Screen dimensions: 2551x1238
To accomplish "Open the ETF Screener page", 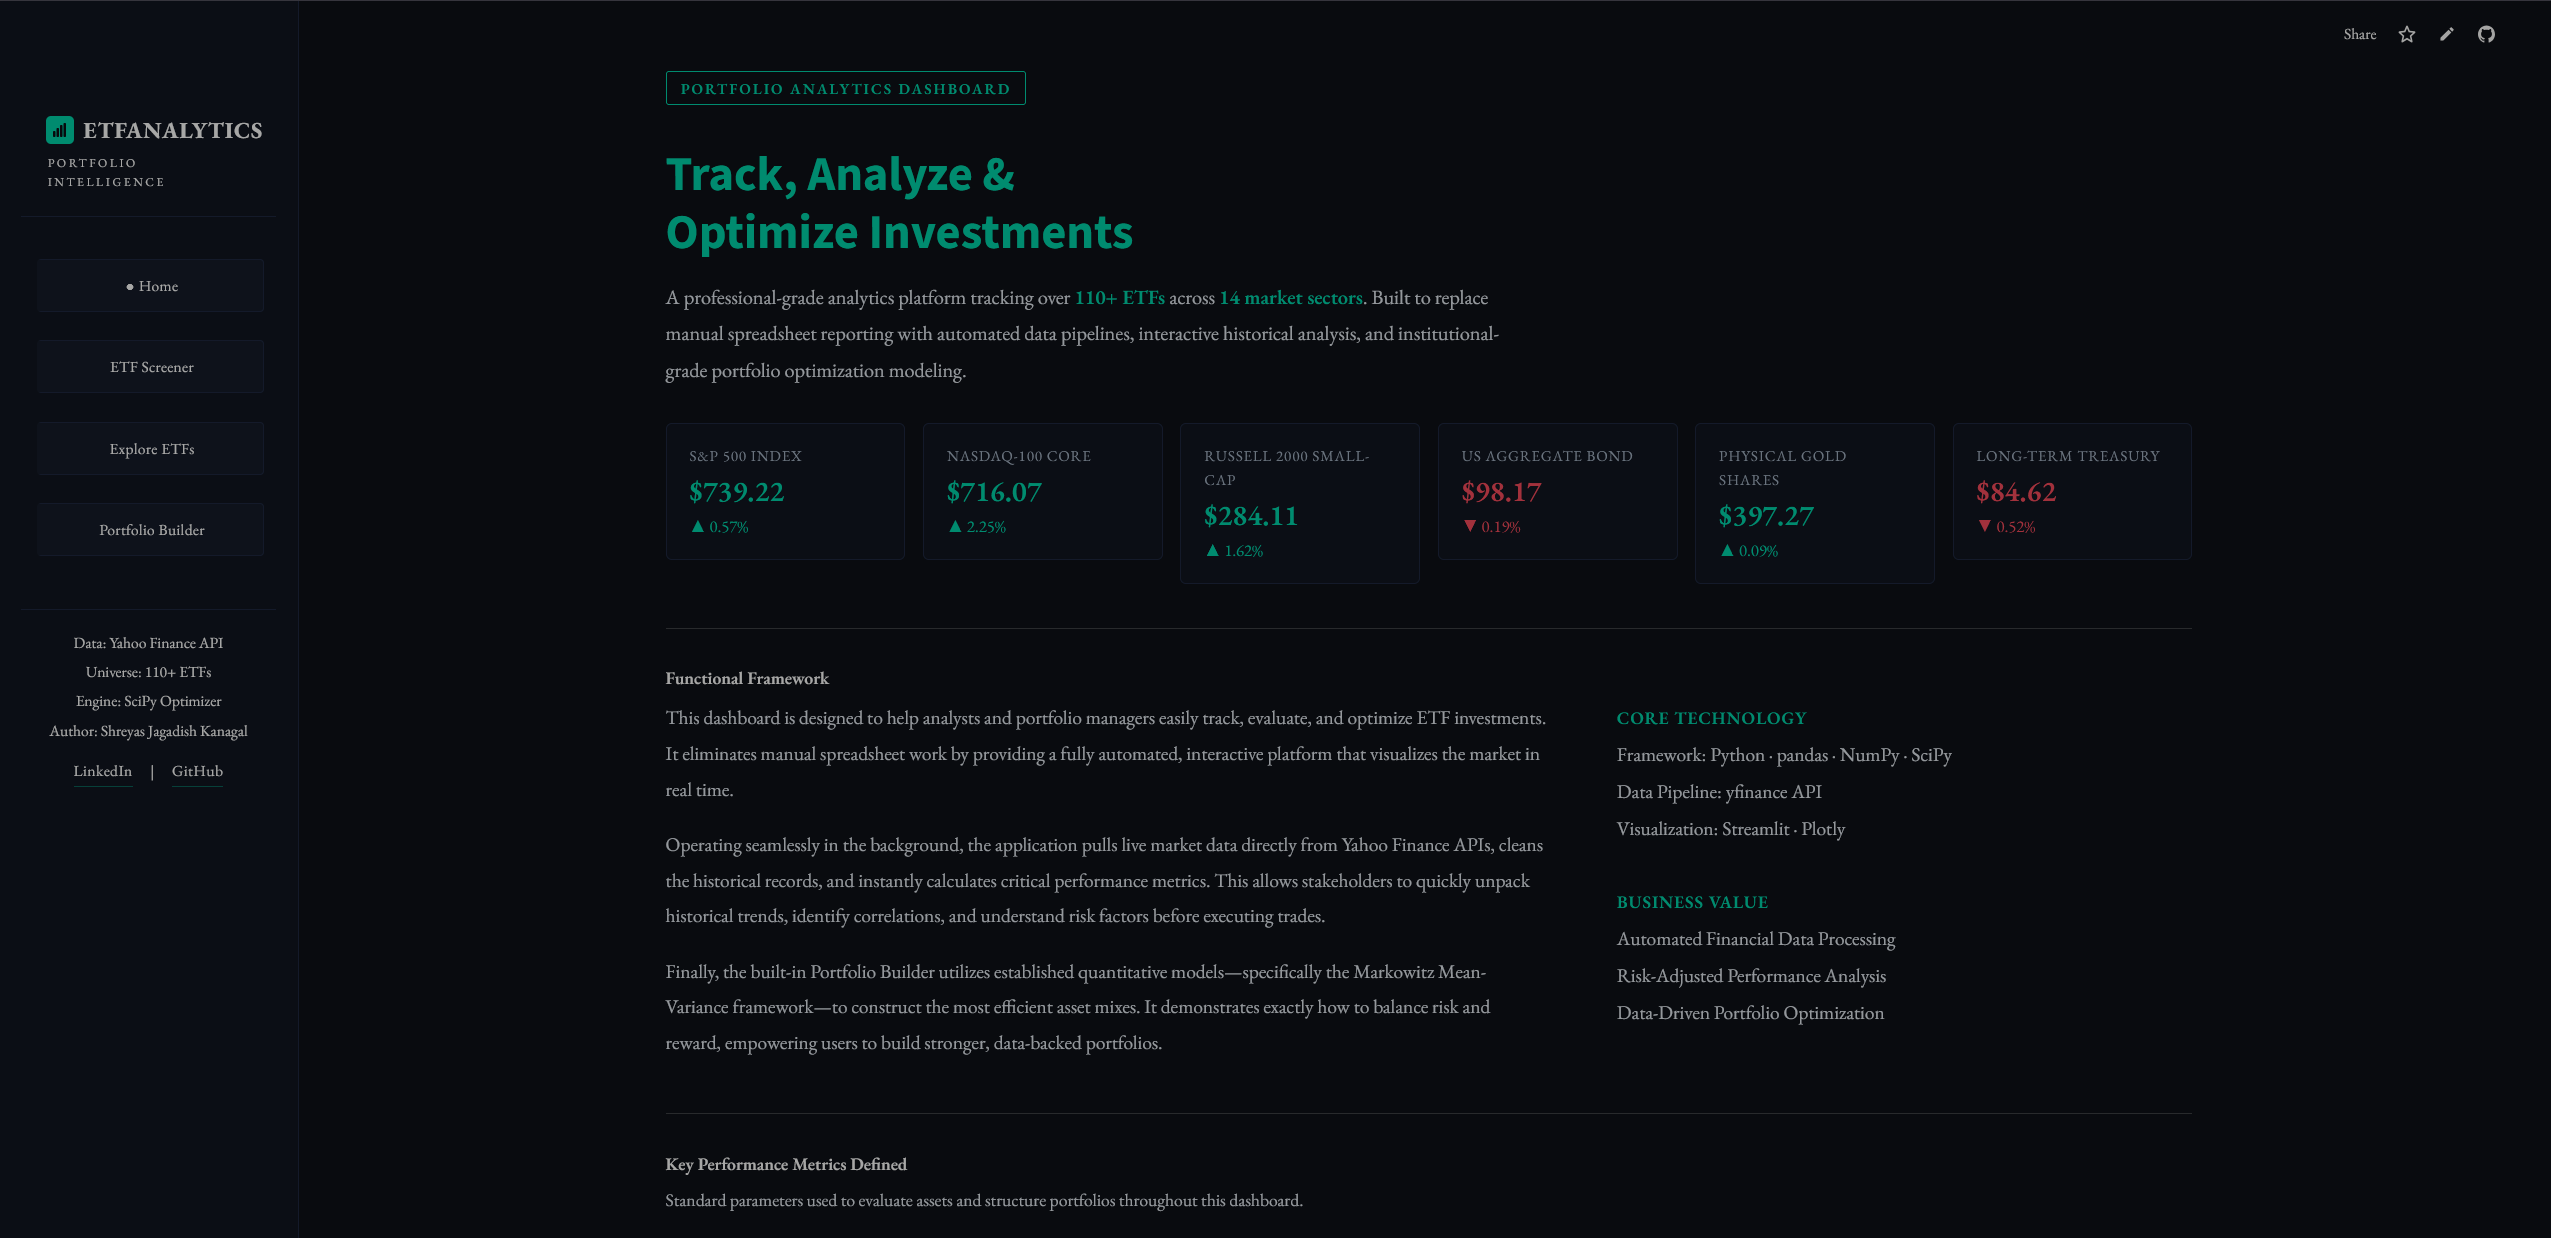I will pos(151,367).
